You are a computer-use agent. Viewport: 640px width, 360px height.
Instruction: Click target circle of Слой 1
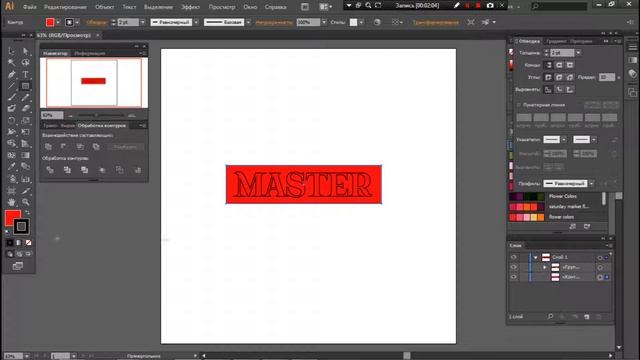pyautogui.click(x=600, y=258)
